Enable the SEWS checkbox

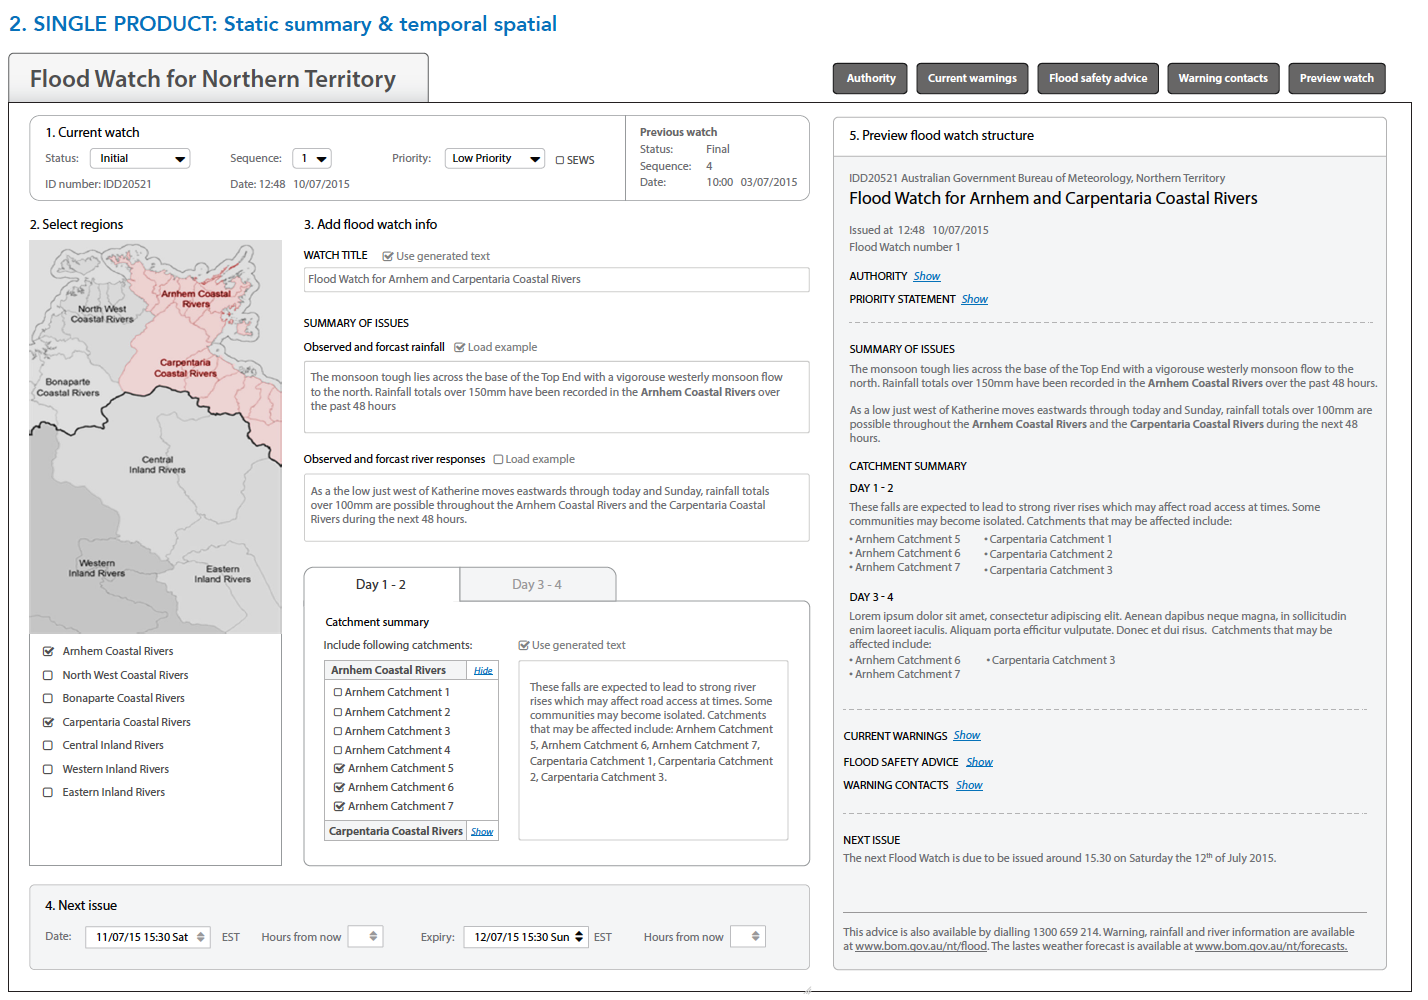tap(560, 160)
